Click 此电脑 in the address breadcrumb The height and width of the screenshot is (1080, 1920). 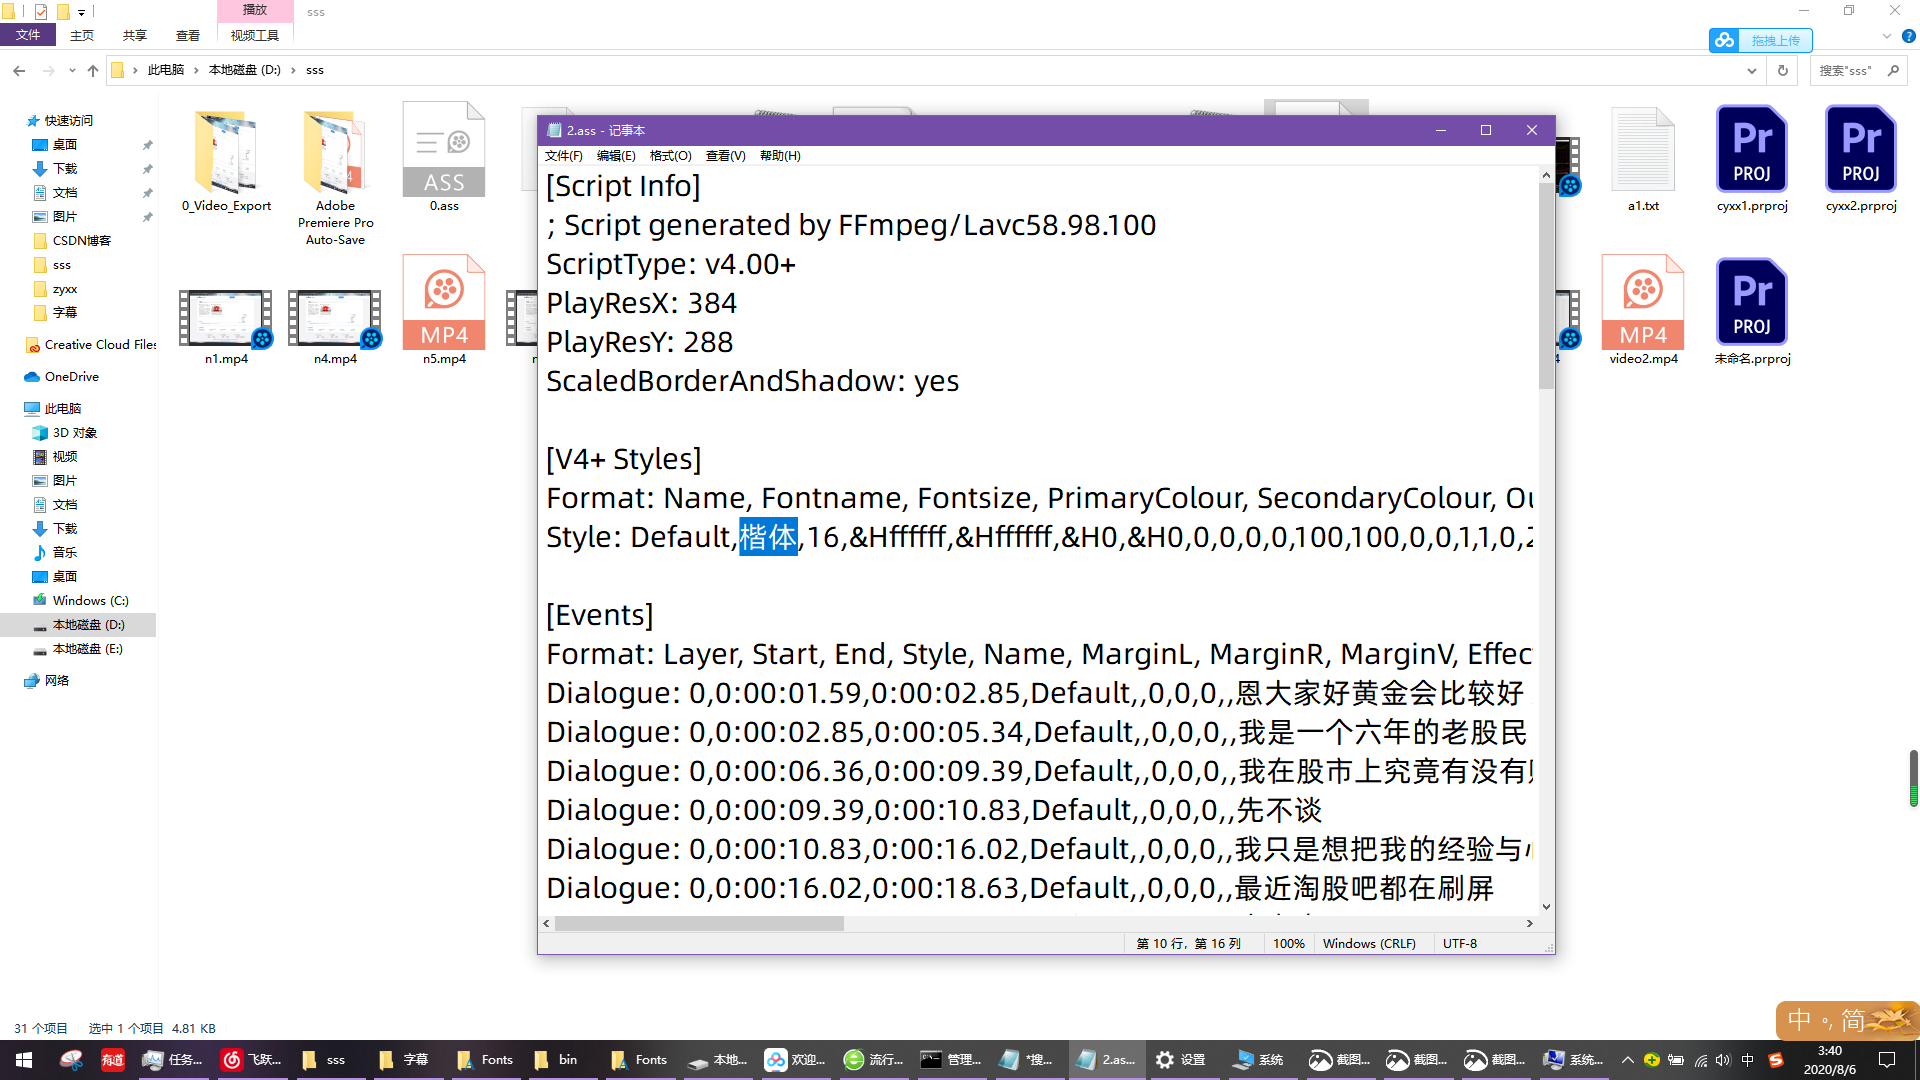(x=166, y=70)
